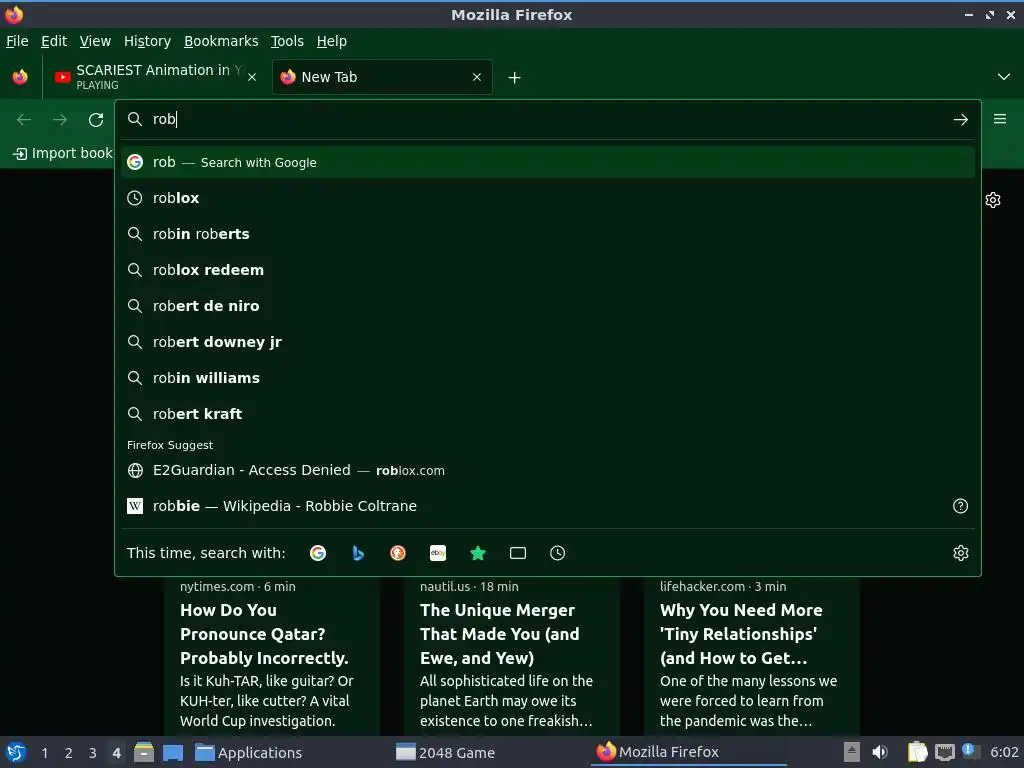The height and width of the screenshot is (768, 1024).
Task: Choose 'robin williams' suggestion
Action: (x=547, y=377)
